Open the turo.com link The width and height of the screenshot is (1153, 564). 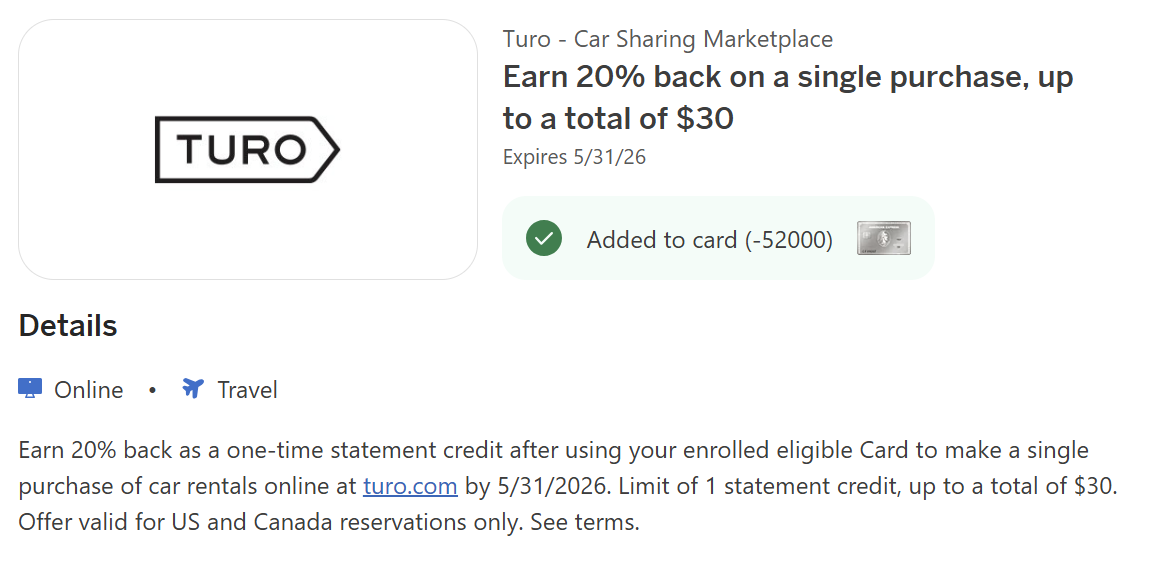tap(410, 487)
